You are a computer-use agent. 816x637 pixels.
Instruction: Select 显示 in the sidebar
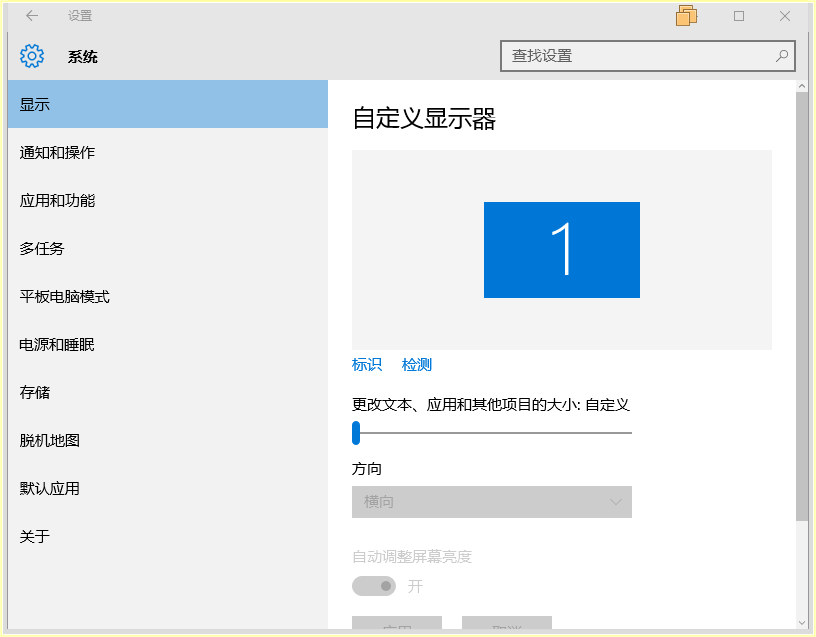[x=168, y=104]
